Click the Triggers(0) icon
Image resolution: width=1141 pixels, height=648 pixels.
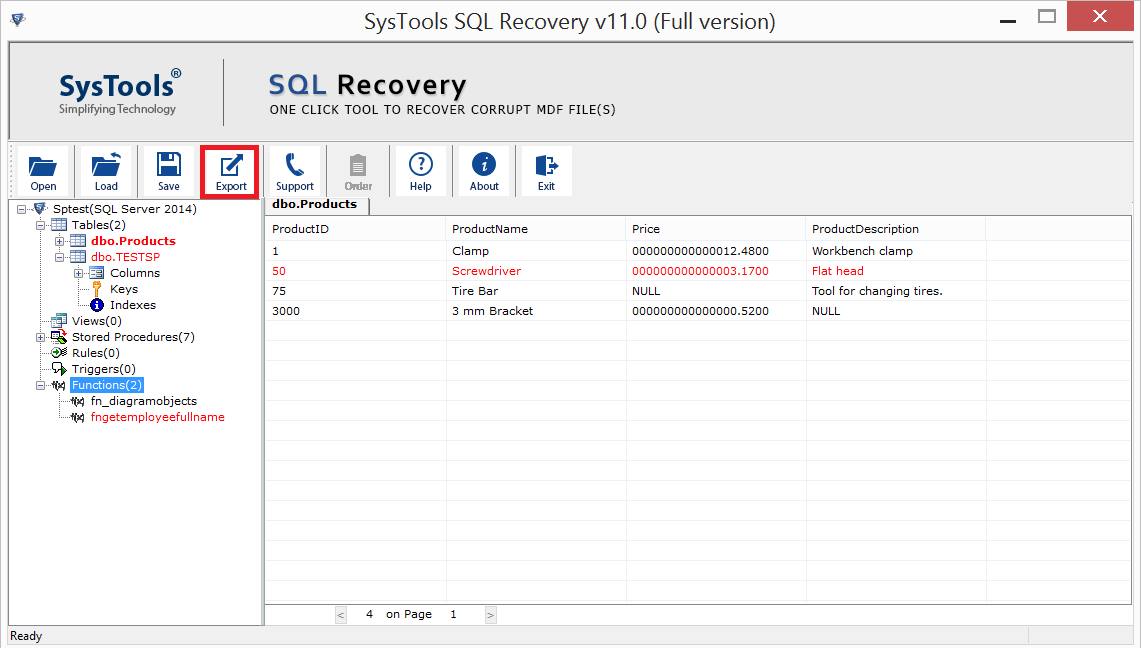tap(59, 369)
